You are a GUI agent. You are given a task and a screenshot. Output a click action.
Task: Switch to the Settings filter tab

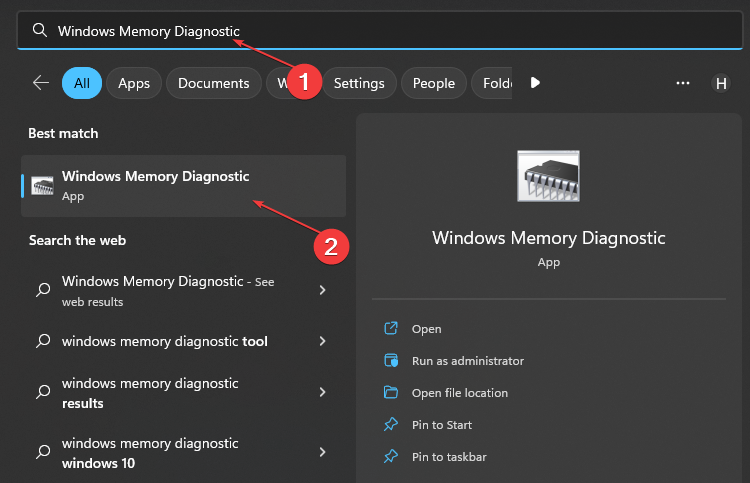click(x=359, y=83)
